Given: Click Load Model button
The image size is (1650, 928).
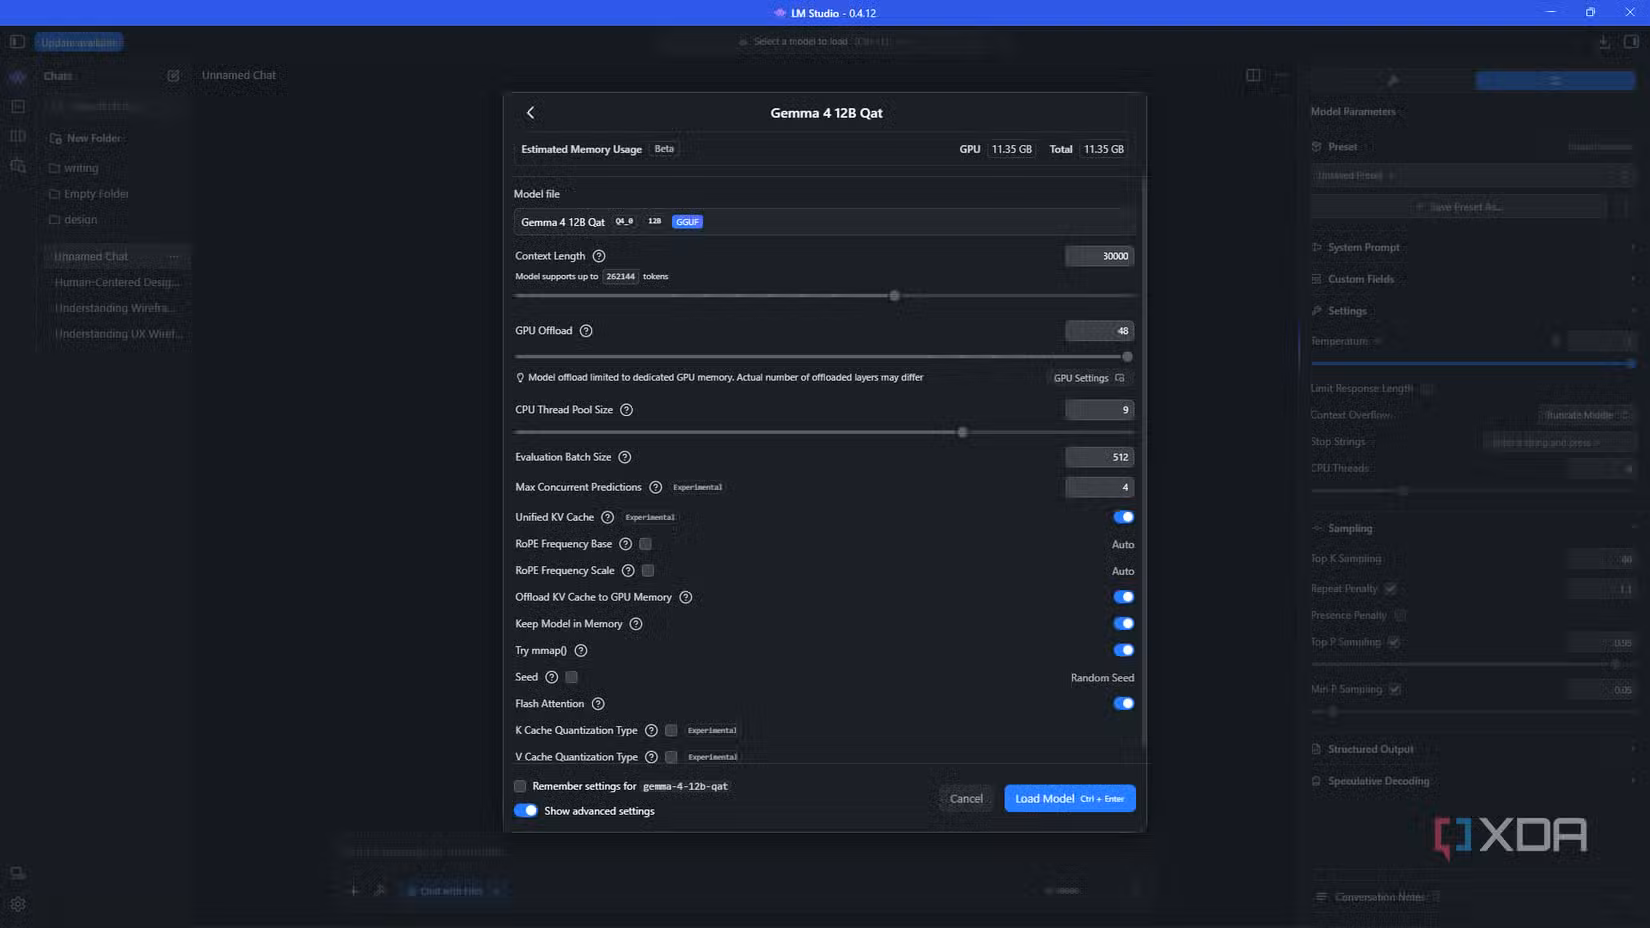Looking at the screenshot, I should (1069, 798).
